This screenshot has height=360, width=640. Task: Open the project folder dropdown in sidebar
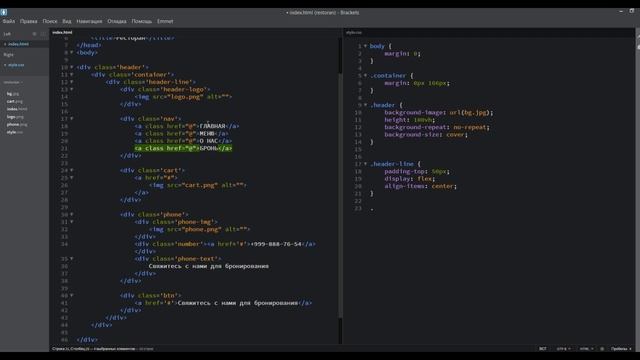[x=13, y=82]
